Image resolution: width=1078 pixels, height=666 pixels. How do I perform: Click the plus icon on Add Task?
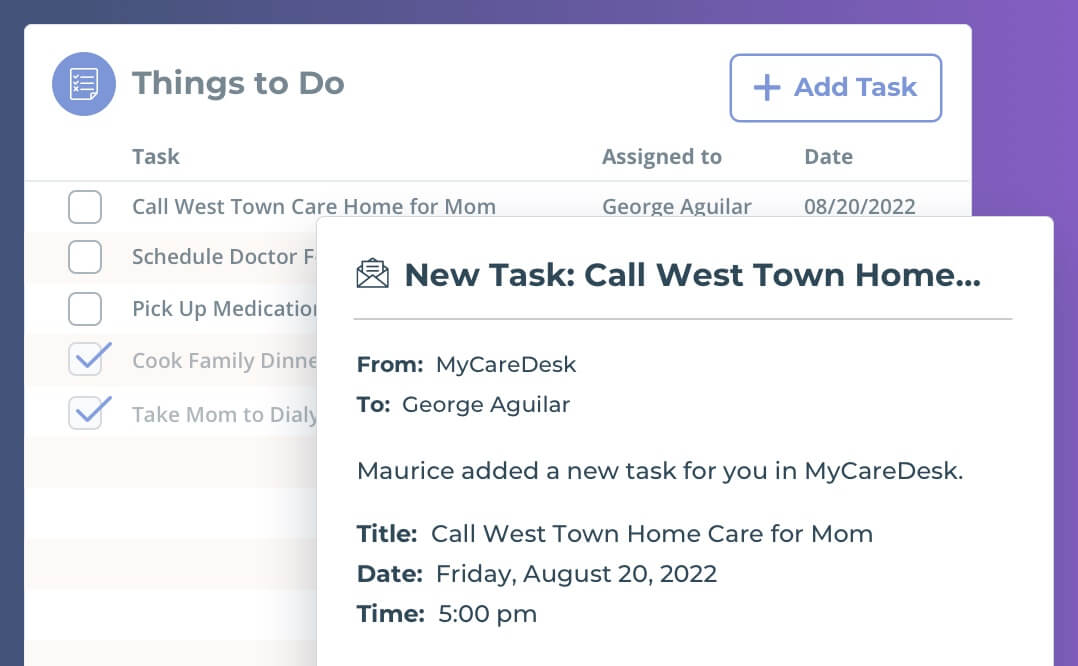pos(766,88)
